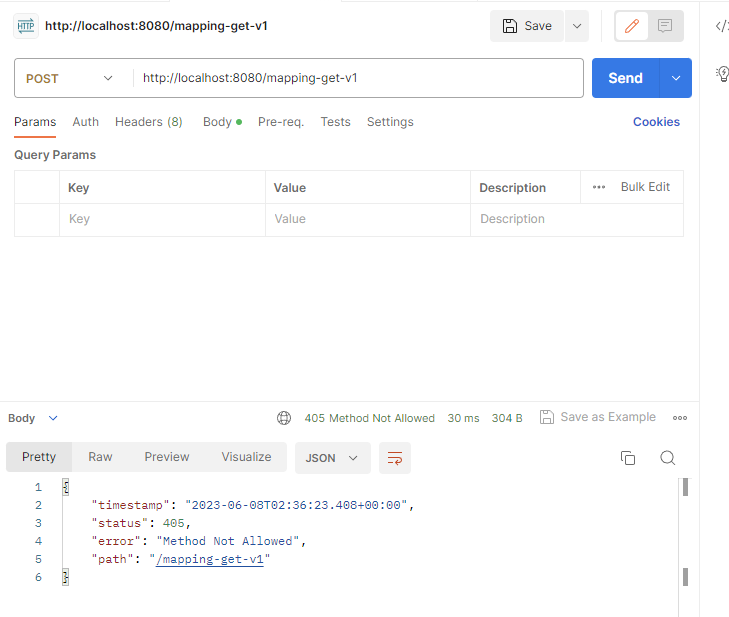Screen dimensions: 729x617
Task: Click the empty Key input cell
Action: (162, 219)
